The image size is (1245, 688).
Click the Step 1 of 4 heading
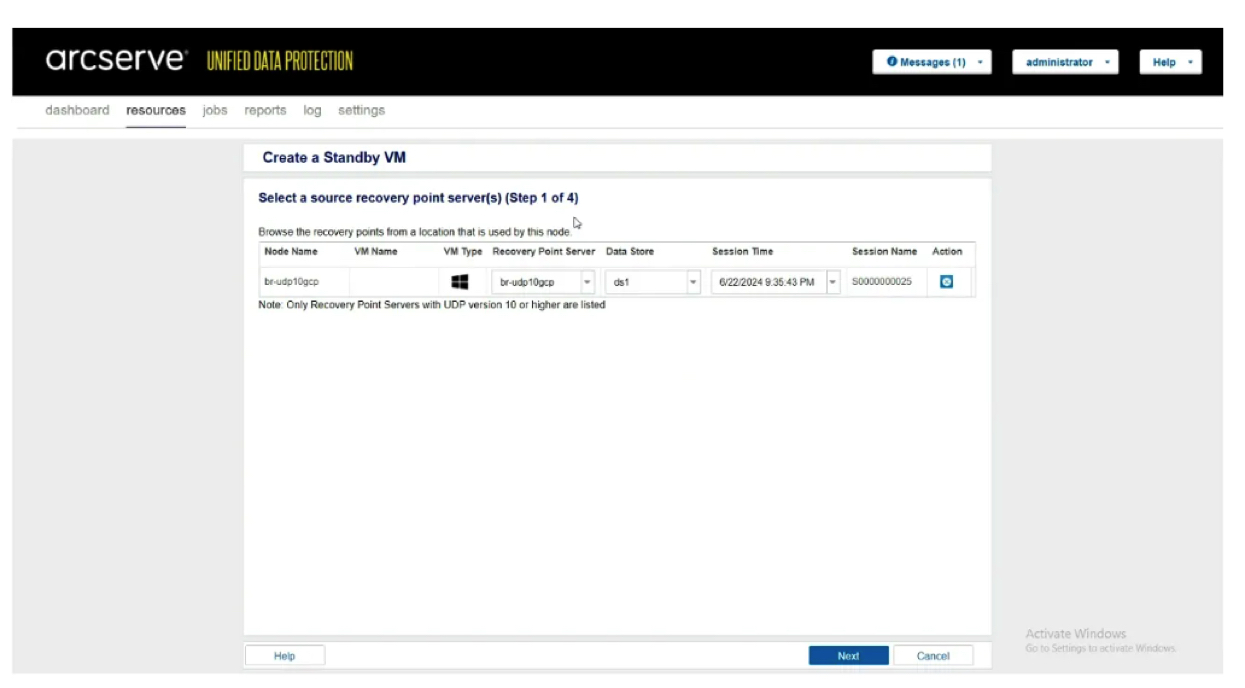[418, 198]
